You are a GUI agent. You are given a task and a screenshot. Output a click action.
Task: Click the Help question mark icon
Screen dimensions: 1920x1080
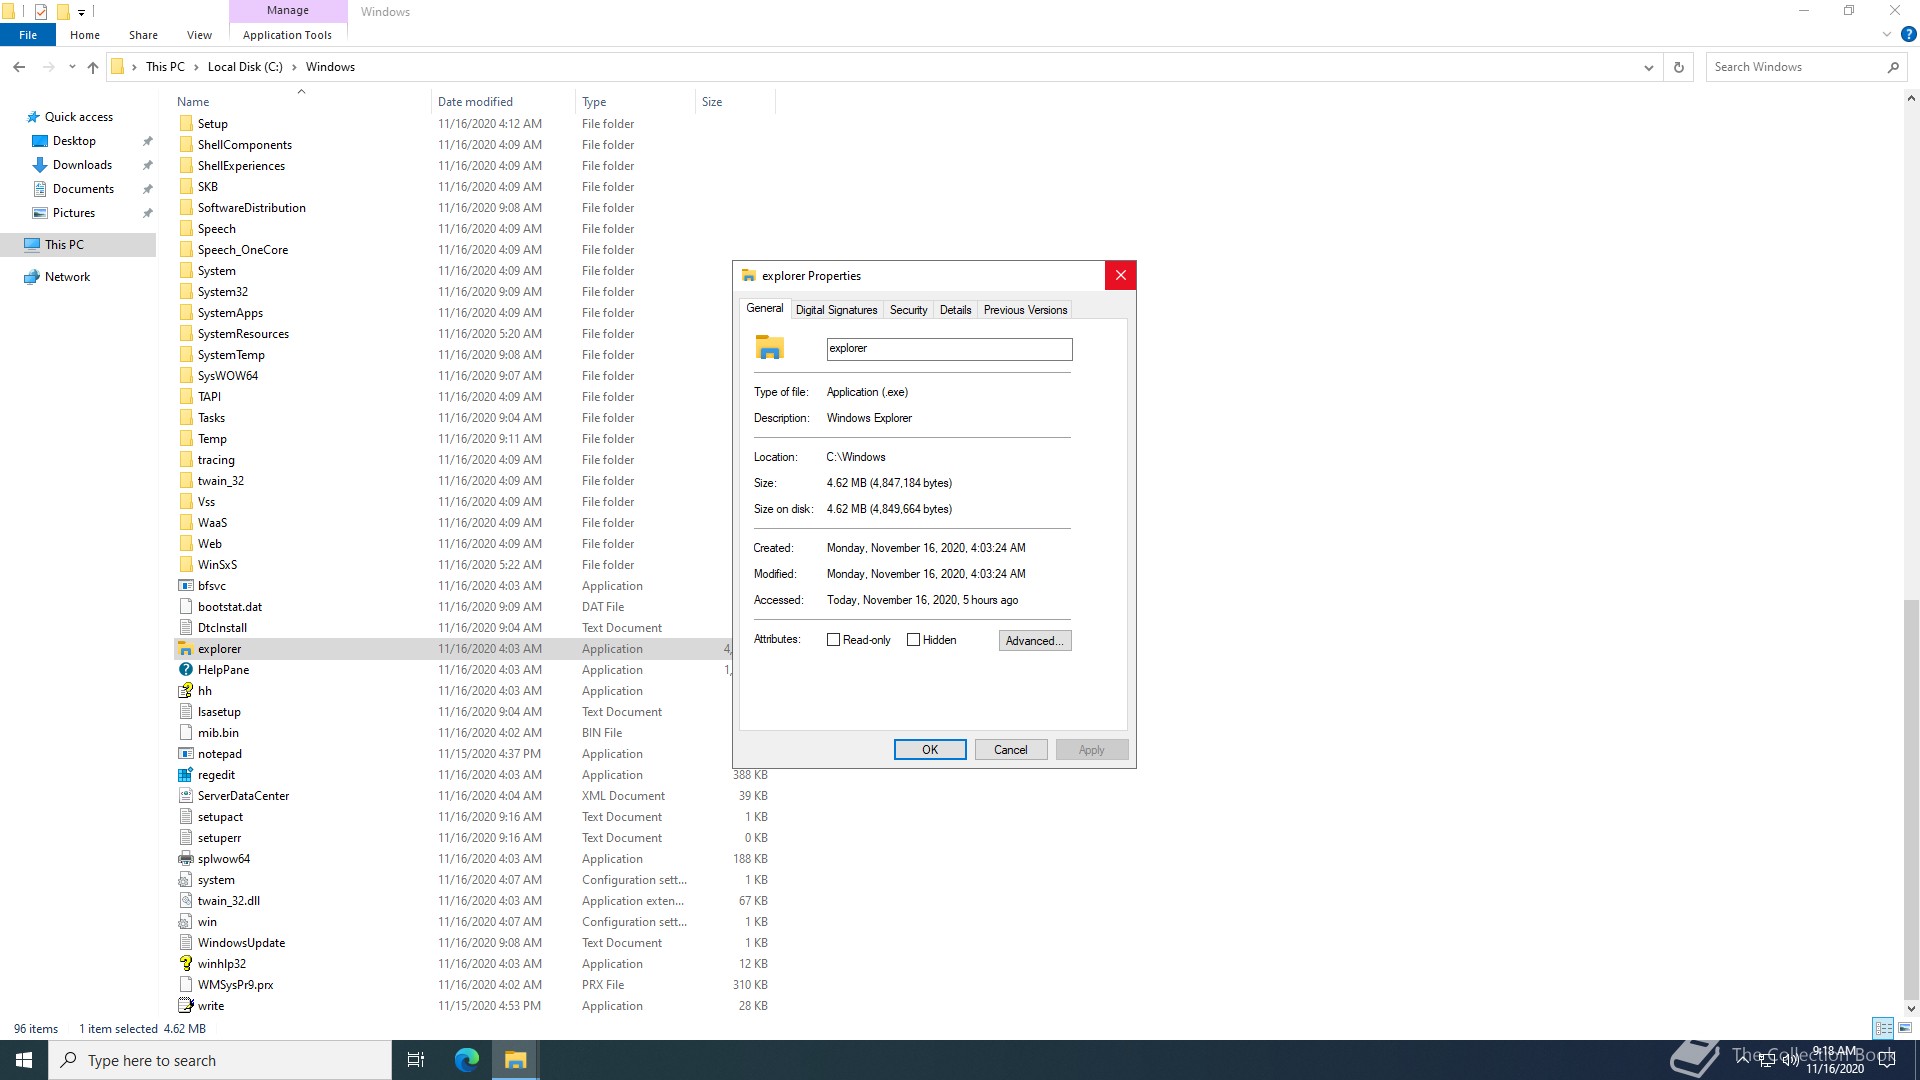(x=1908, y=34)
